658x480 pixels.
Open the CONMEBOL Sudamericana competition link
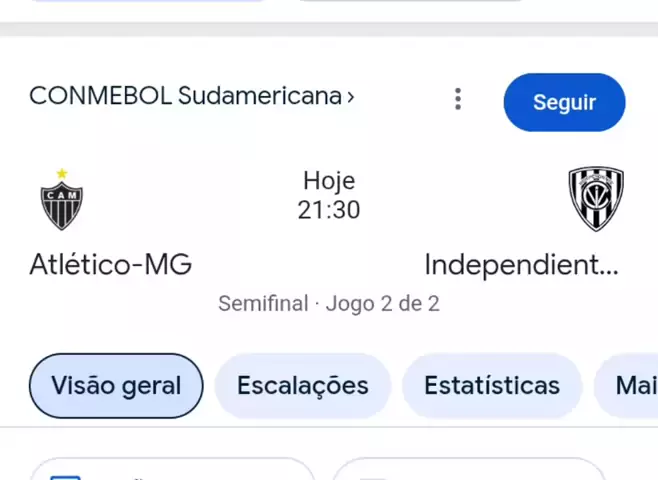[185, 96]
